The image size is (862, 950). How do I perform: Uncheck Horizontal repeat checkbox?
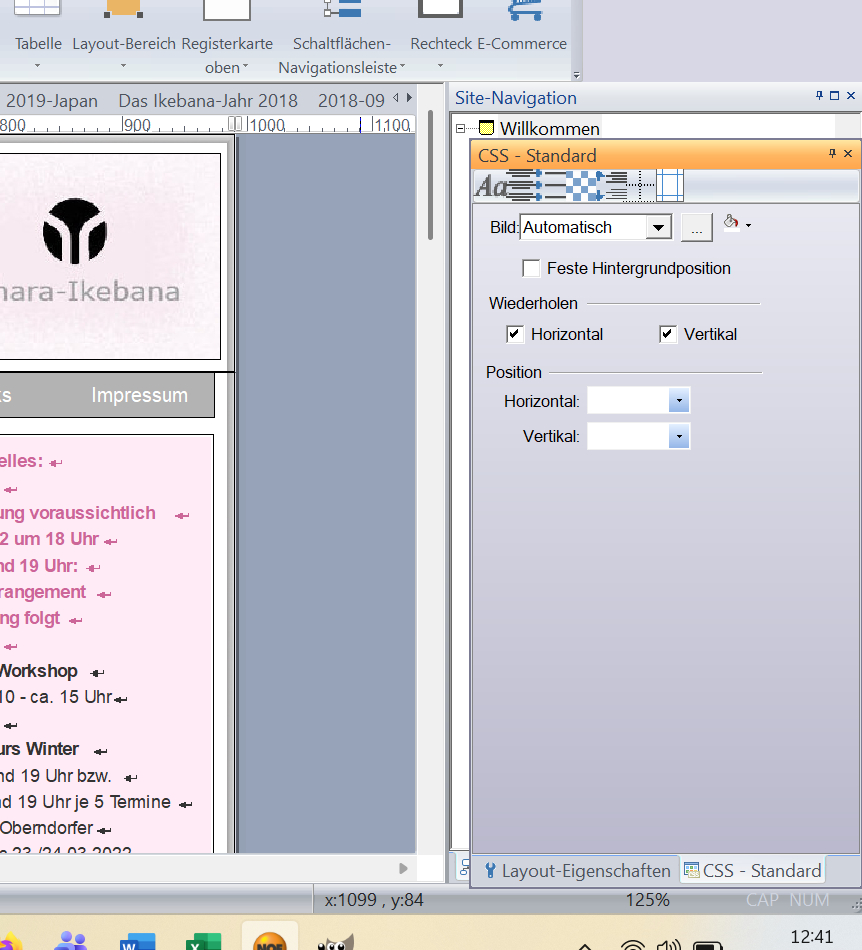click(x=515, y=334)
